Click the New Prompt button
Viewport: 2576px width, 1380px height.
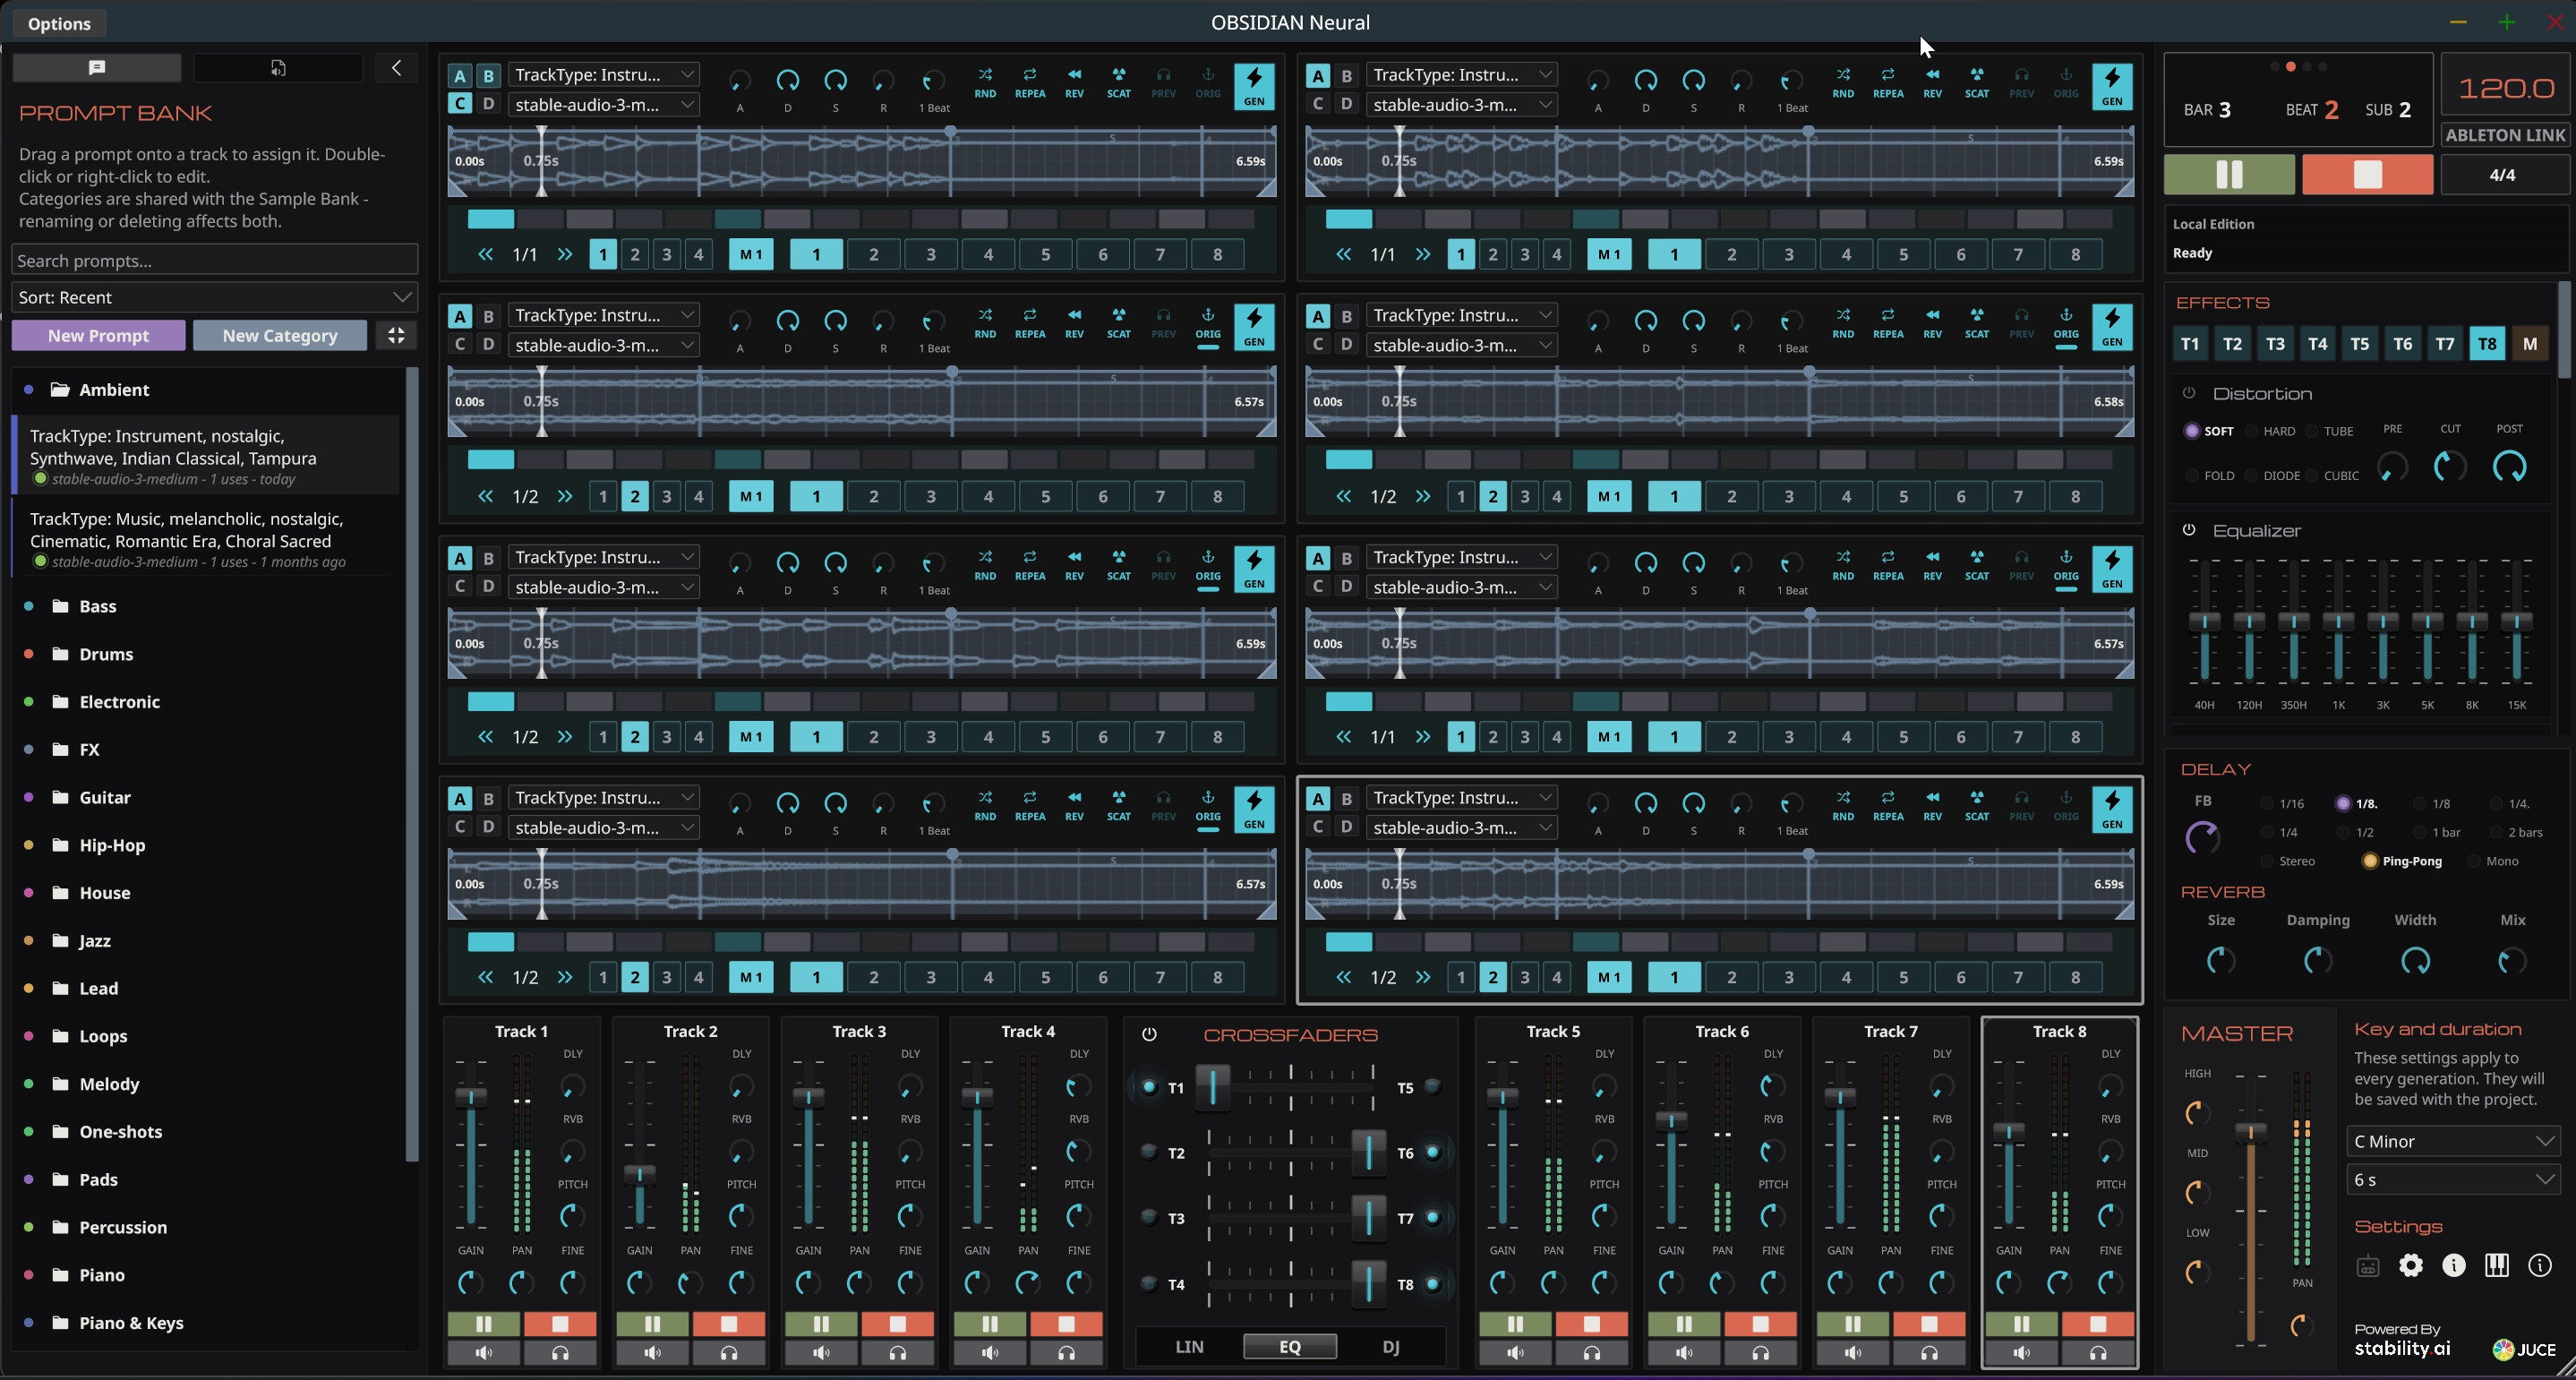coord(98,335)
